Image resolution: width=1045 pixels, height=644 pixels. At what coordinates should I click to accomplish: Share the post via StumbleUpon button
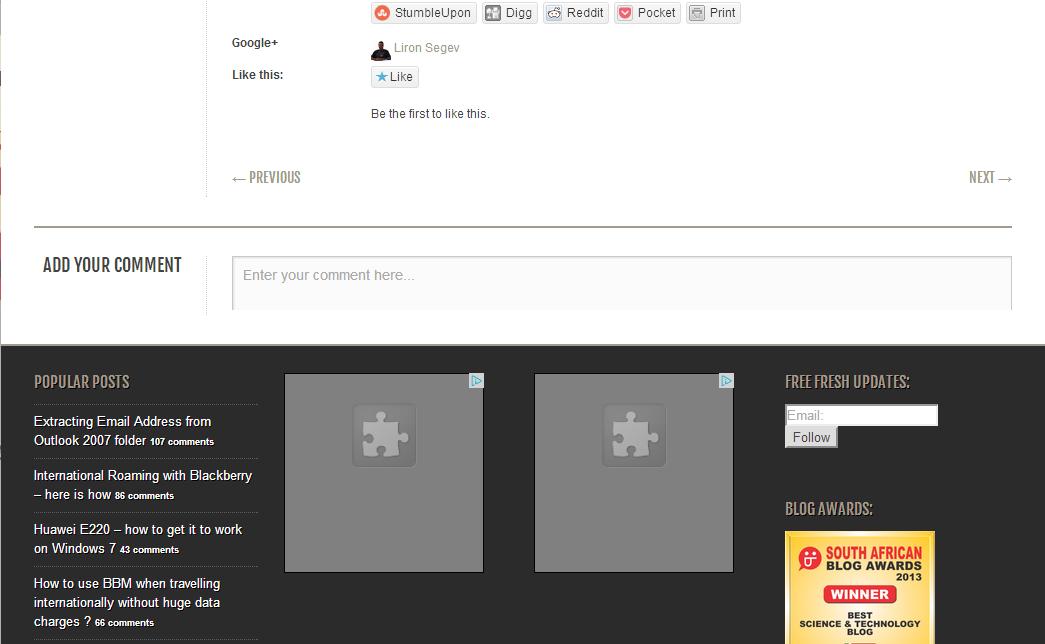(x=423, y=13)
